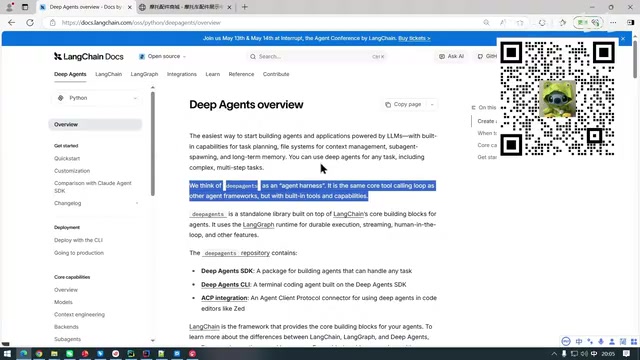Image resolution: width=640 pixels, height=360 pixels.
Task: Open the GitHub link in header
Action: point(487,56)
